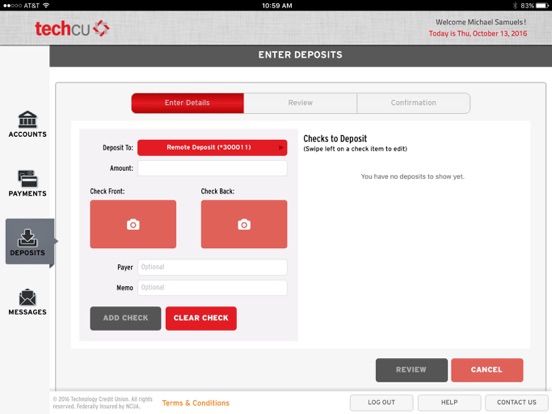Click the 'Check Back:' label

[218, 192]
